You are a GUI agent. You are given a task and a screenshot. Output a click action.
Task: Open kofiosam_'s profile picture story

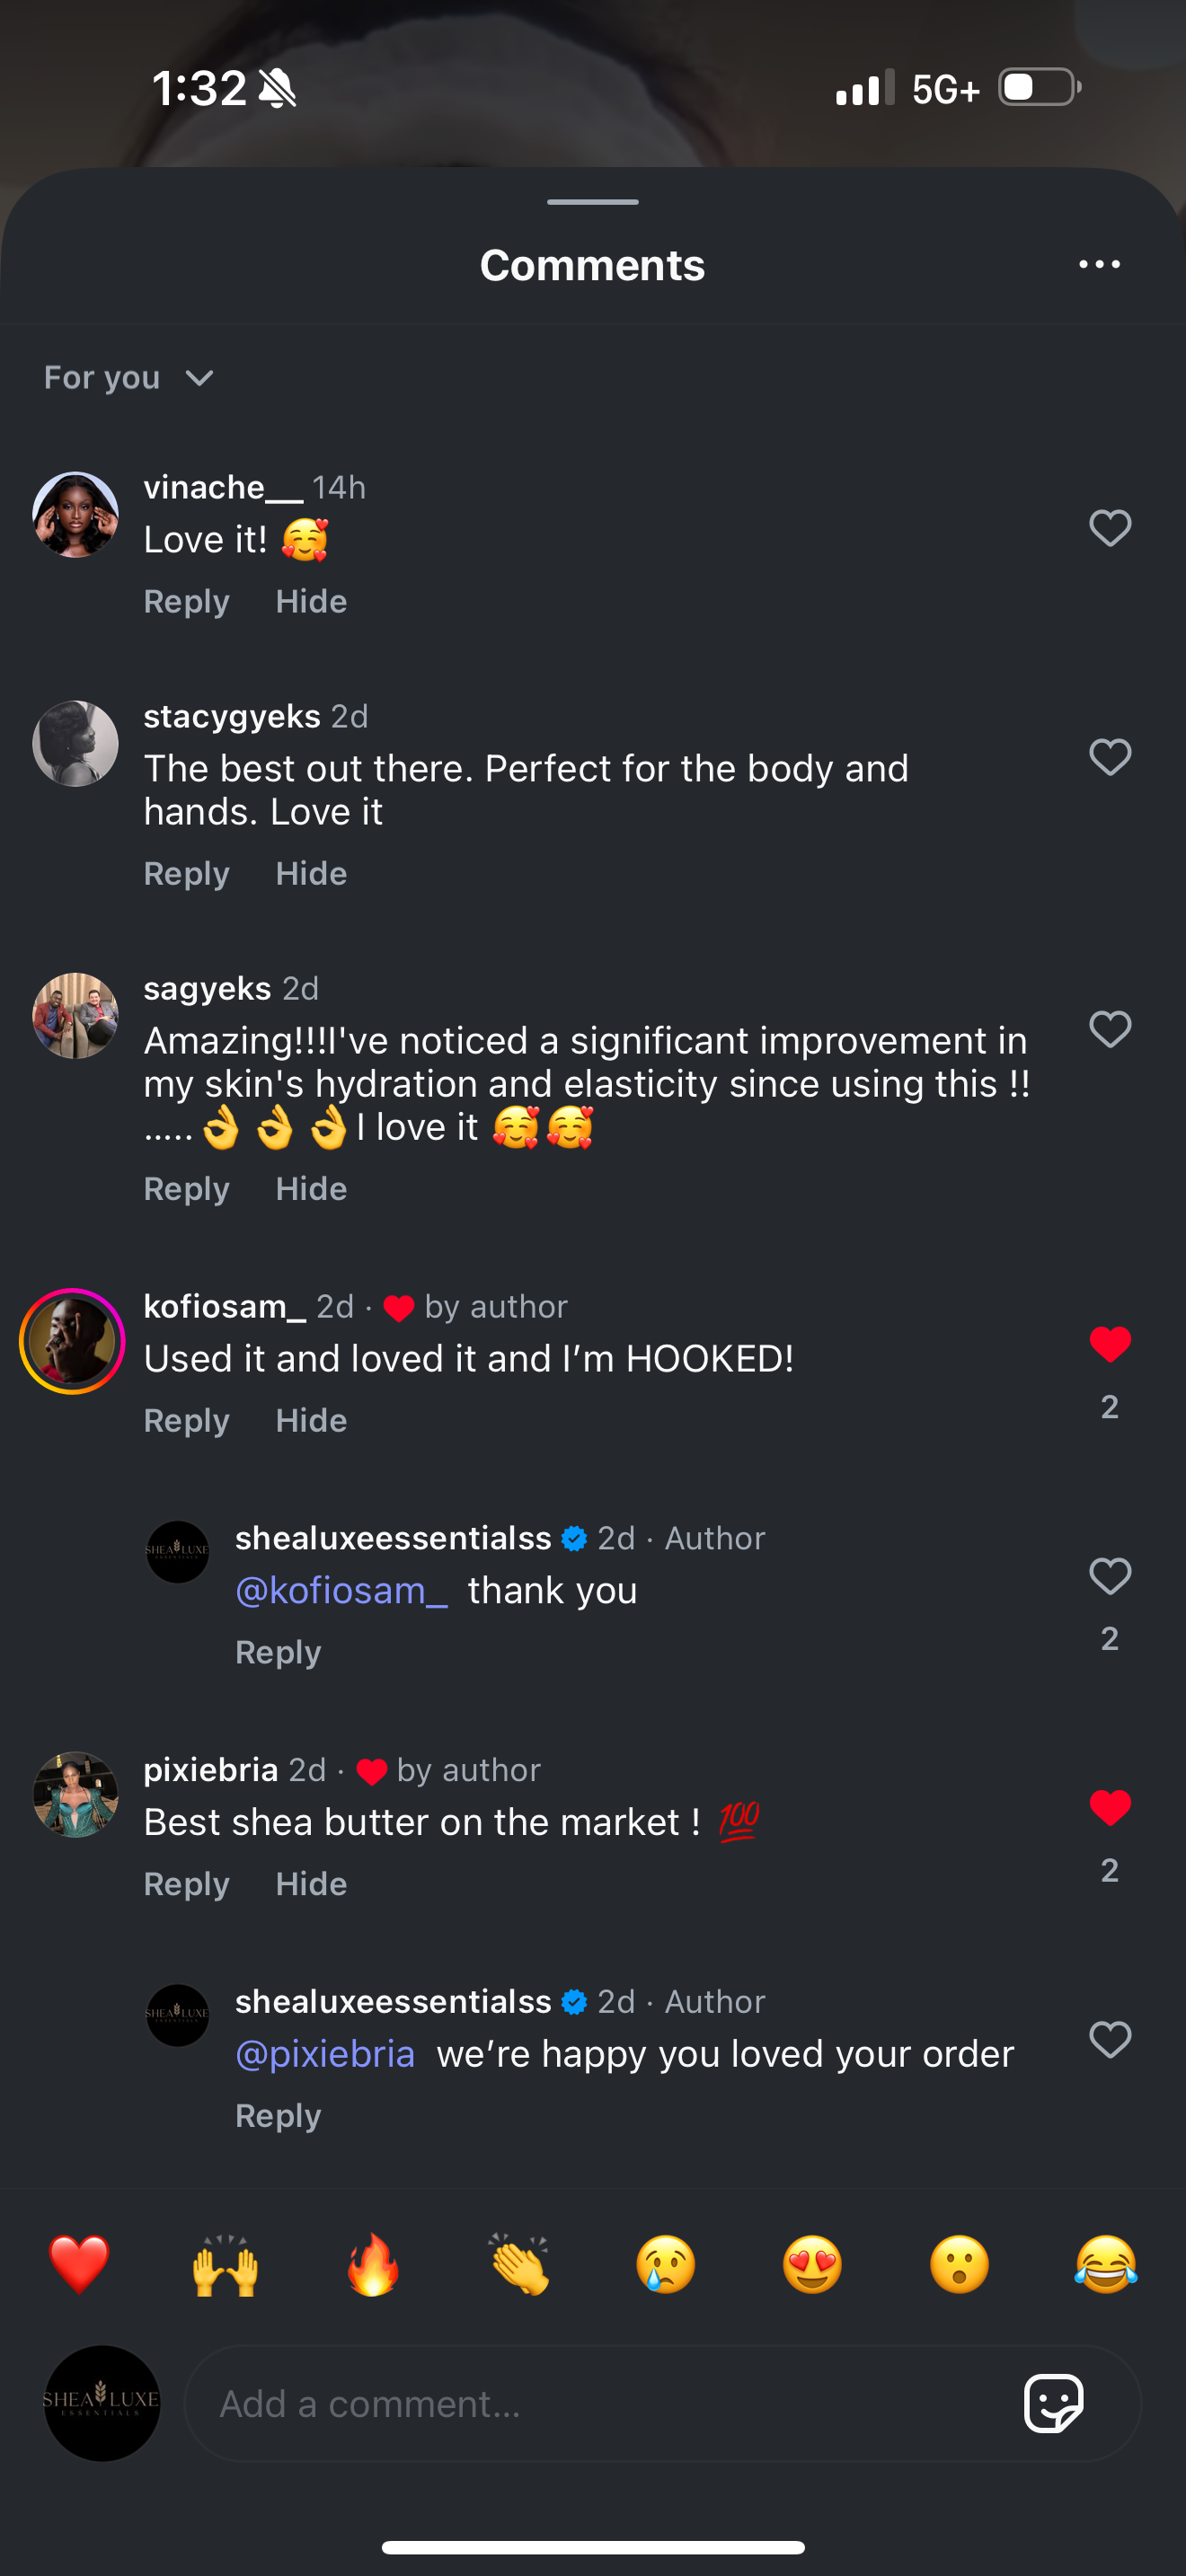73,1342
